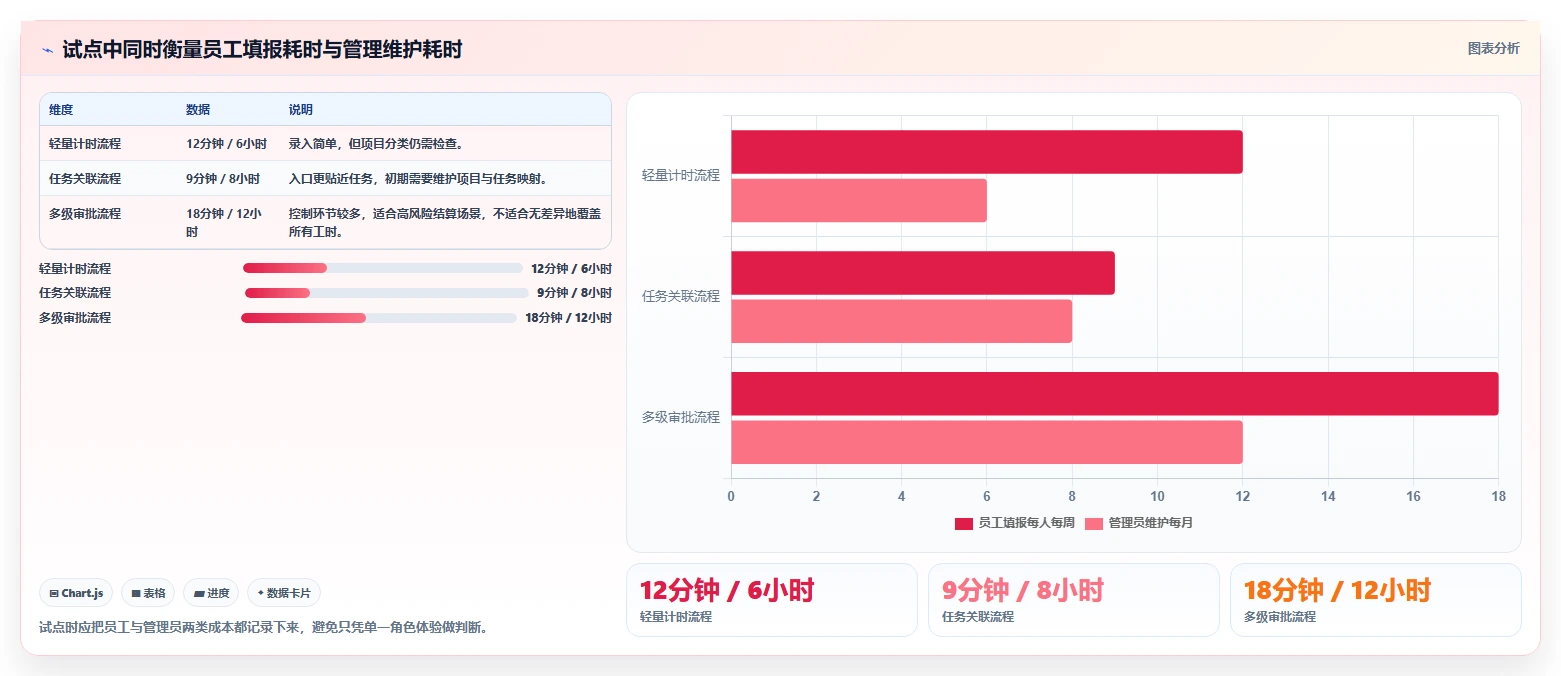Viewport: 1561px width, 676px height.
Task: Click the 轻量计时流程 label beside its progress bar
Action: coord(75,269)
